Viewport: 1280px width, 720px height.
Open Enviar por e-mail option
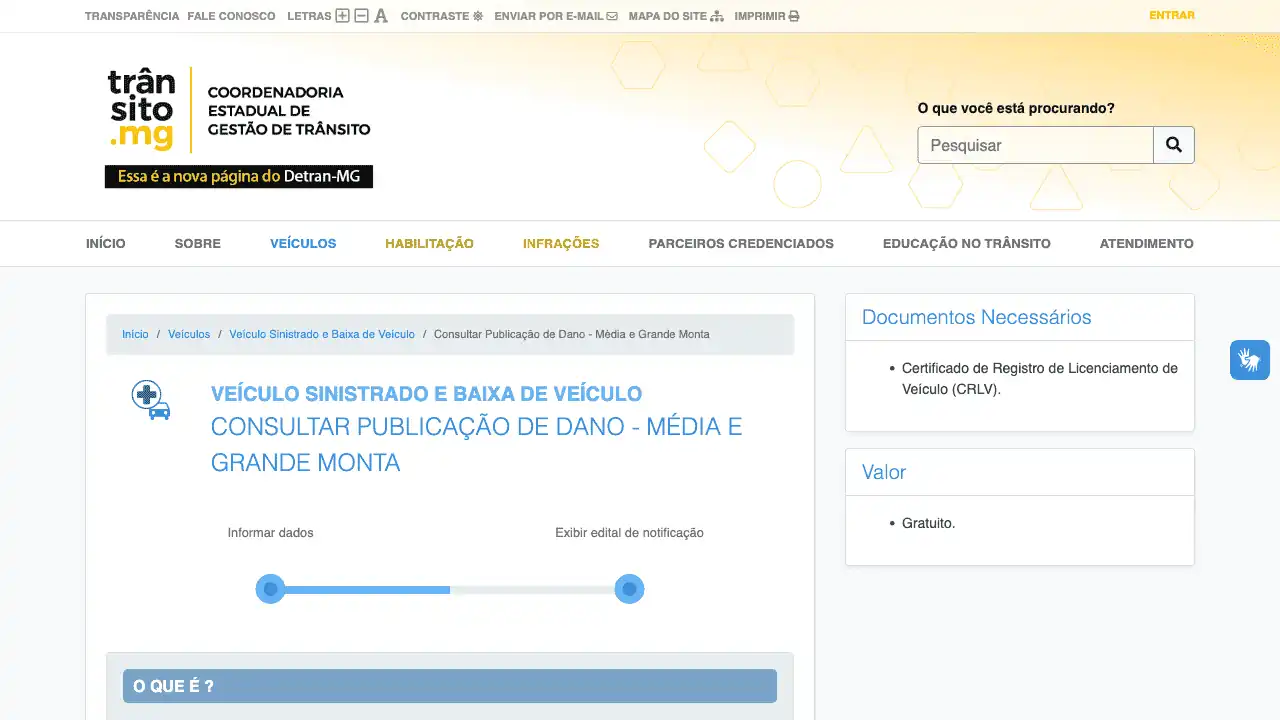555,16
